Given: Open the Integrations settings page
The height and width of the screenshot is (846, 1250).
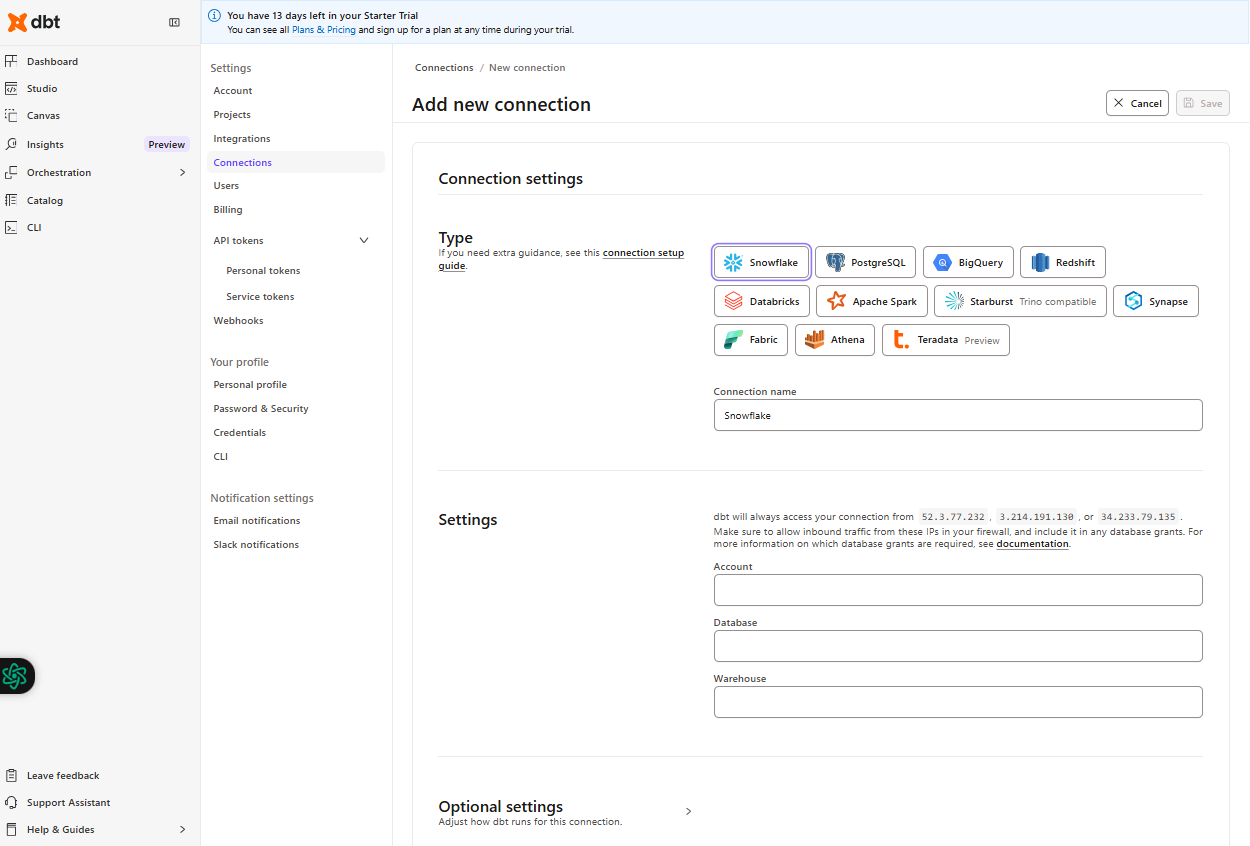Looking at the screenshot, I should 242,138.
